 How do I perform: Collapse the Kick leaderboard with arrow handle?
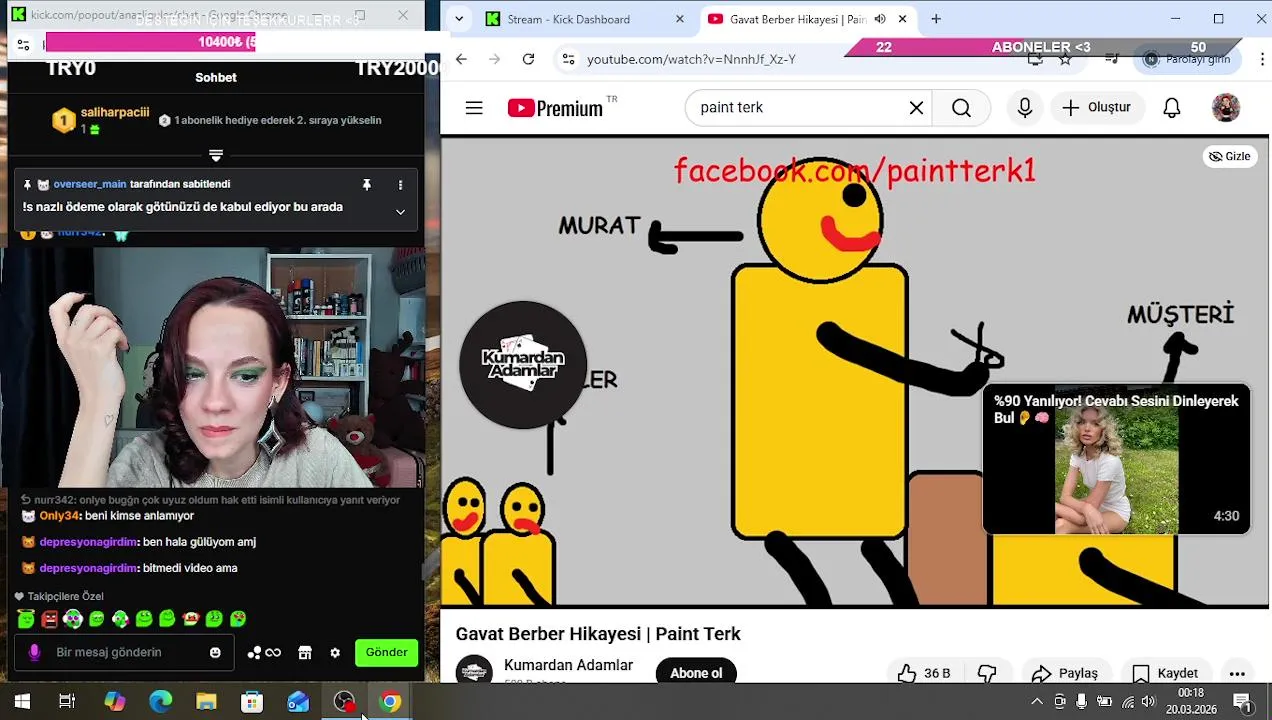coord(216,155)
